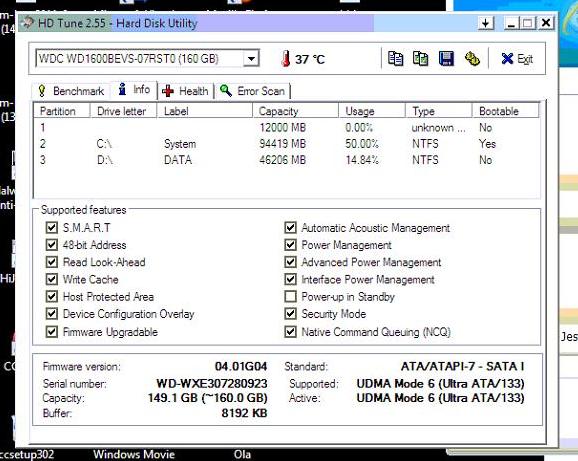
Task: Toggle the Interface Power Management checkbox
Action: coord(290,279)
